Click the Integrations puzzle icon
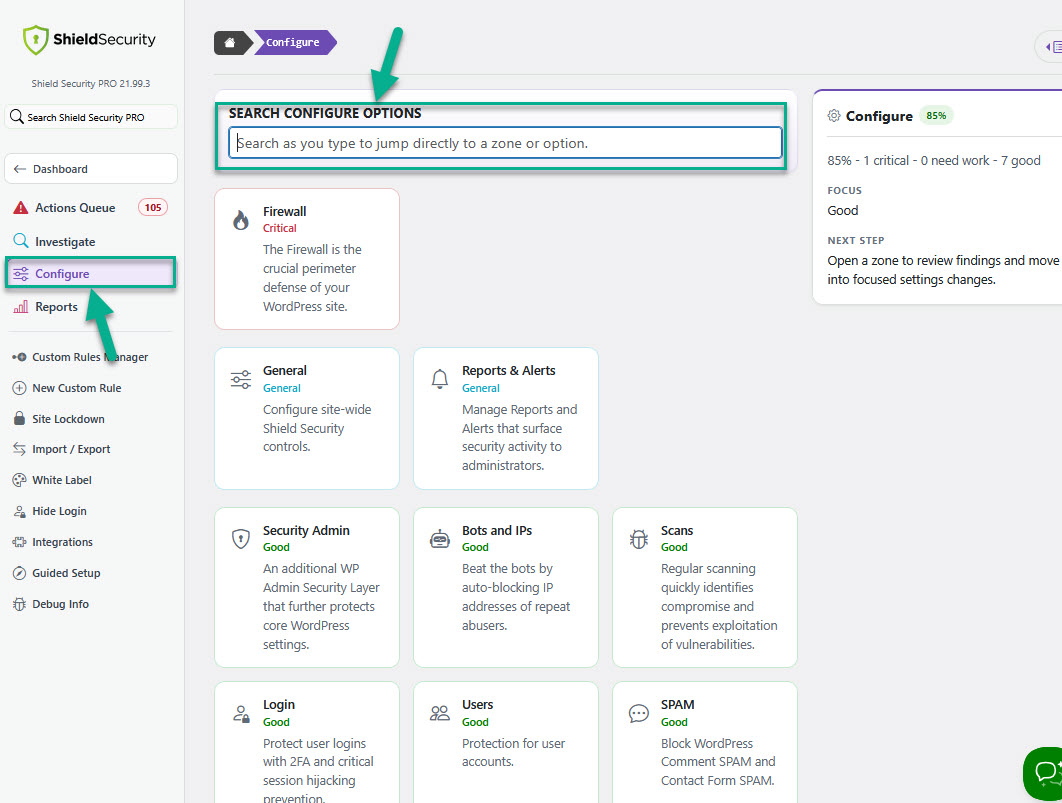This screenshot has width=1062, height=803. tap(19, 542)
